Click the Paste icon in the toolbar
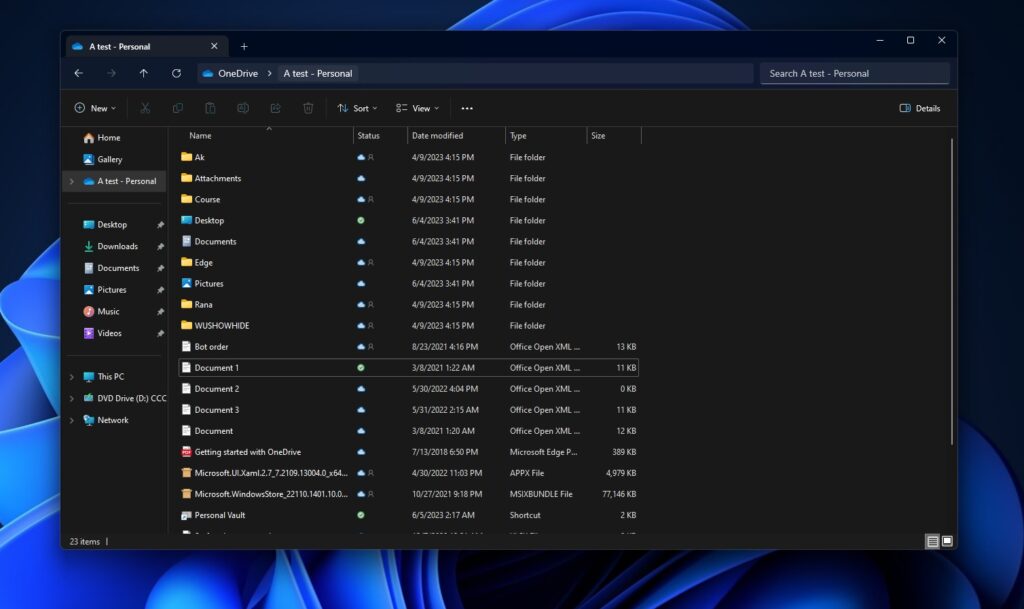 211,108
